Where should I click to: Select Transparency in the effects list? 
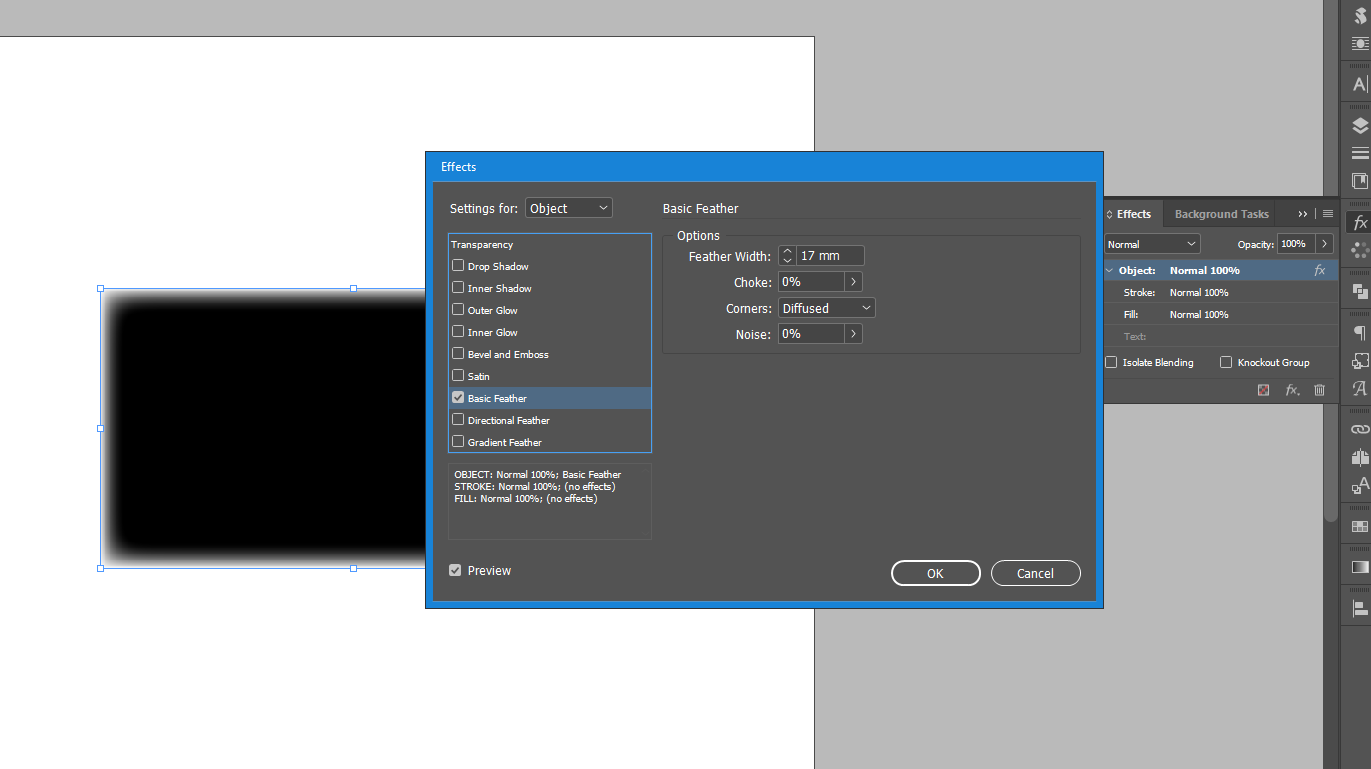(x=550, y=244)
